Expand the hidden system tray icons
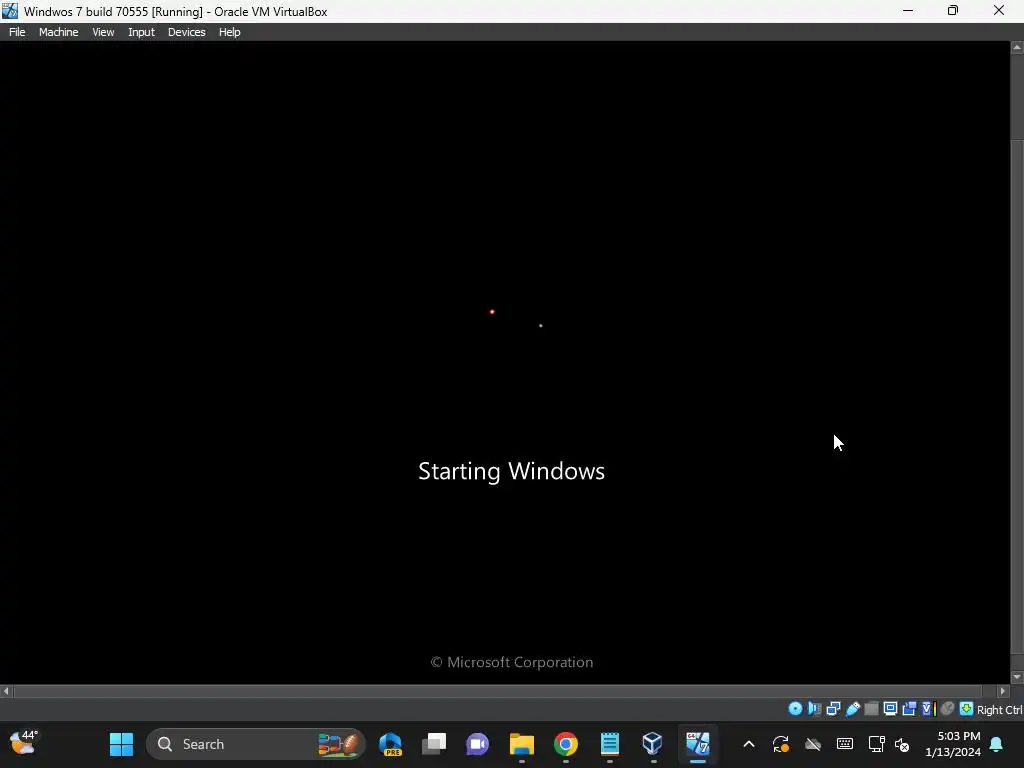Image resolution: width=1024 pixels, height=768 pixels. (749, 744)
